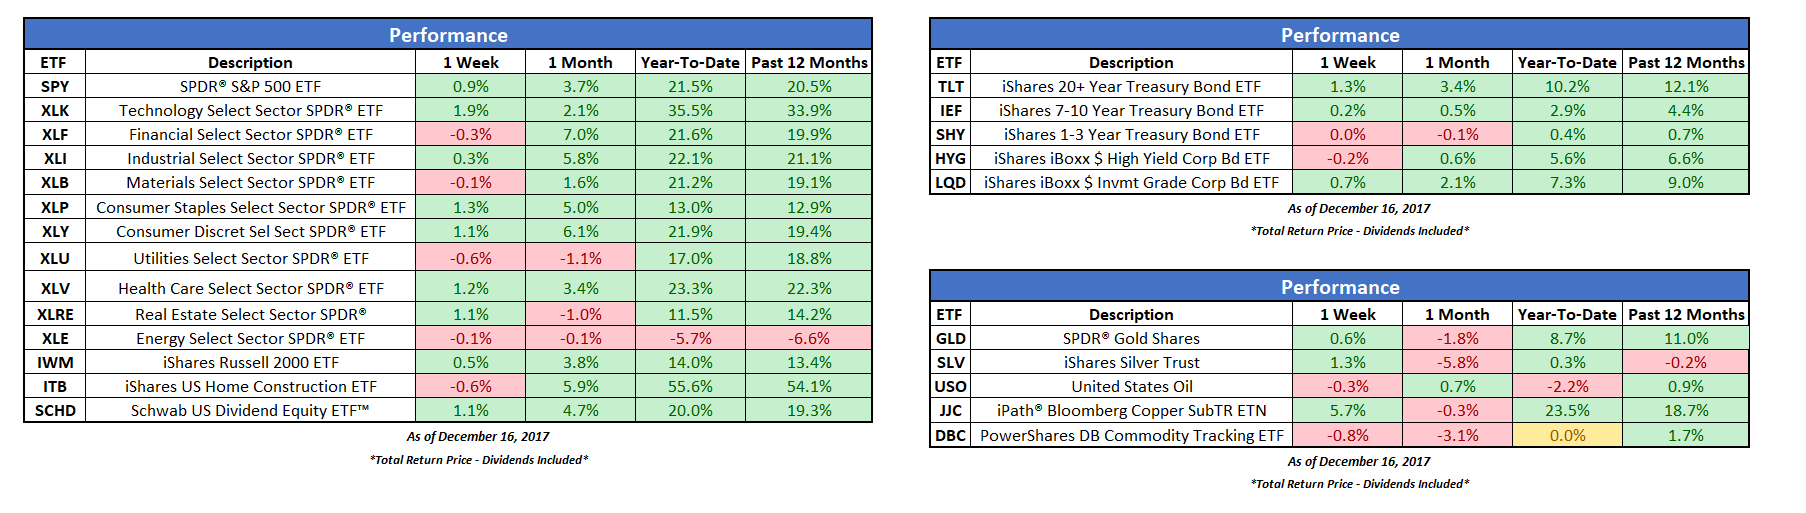Click the IWM ticker cell
Image resolution: width=1806 pixels, height=513 pixels.
pyautogui.click(x=55, y=363)
